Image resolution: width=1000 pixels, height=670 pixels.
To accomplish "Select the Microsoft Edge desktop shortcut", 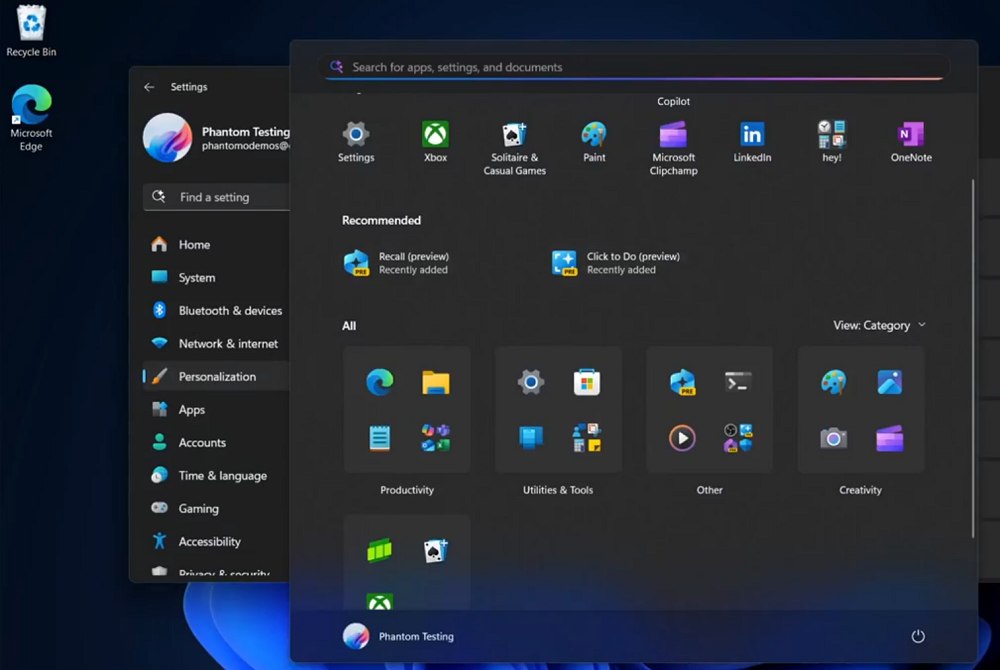I will click(31, 118).
